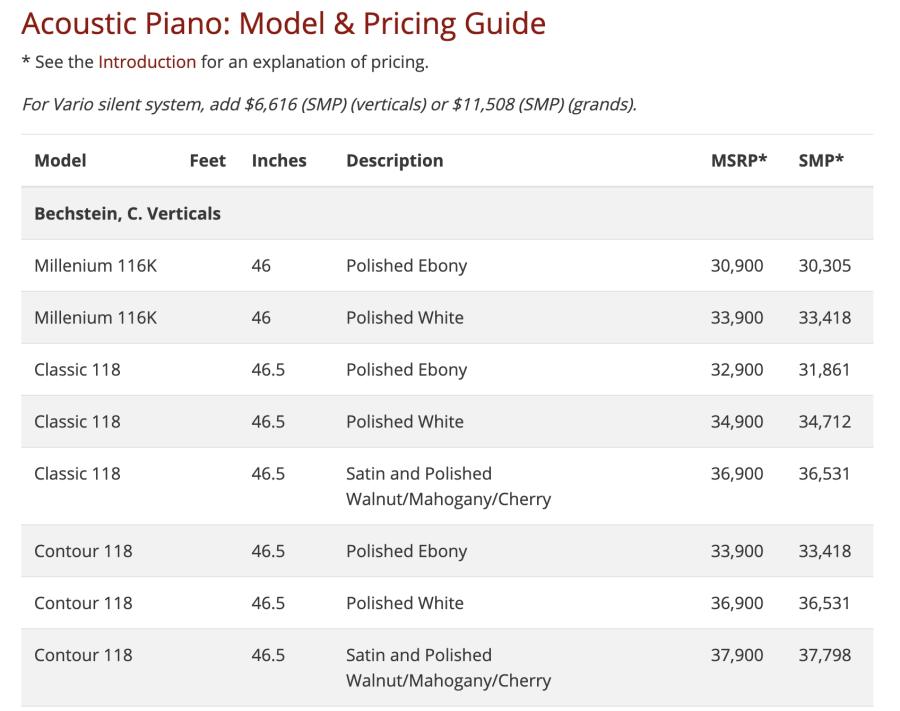Click the 37,900 MSRP price value

coord(737,655)
